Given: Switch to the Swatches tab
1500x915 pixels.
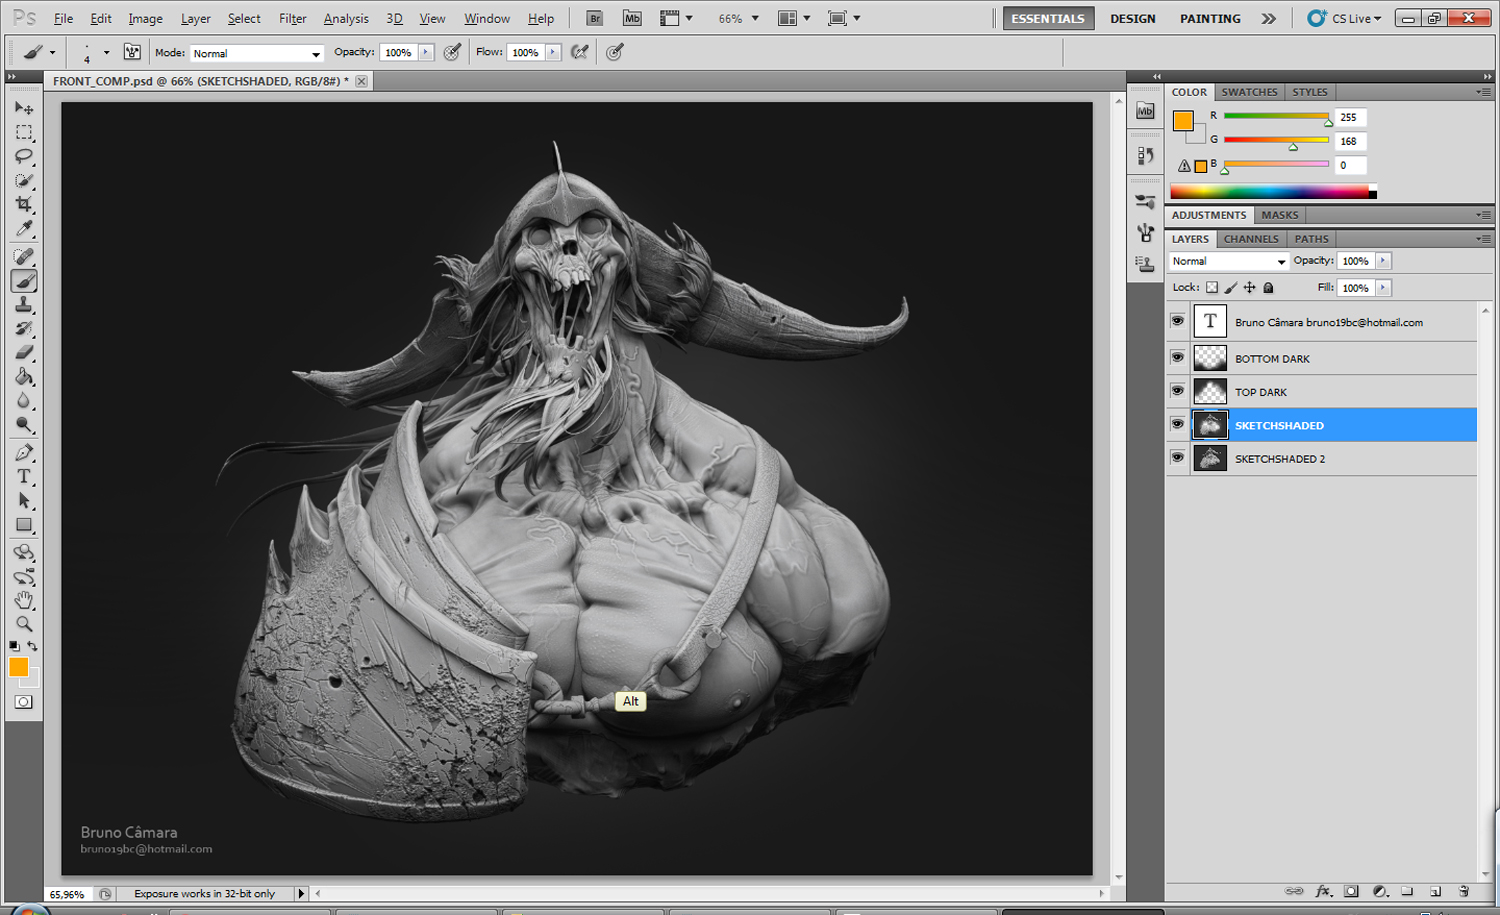Looking at the screenshot, I should click(x=1249, y=92).
